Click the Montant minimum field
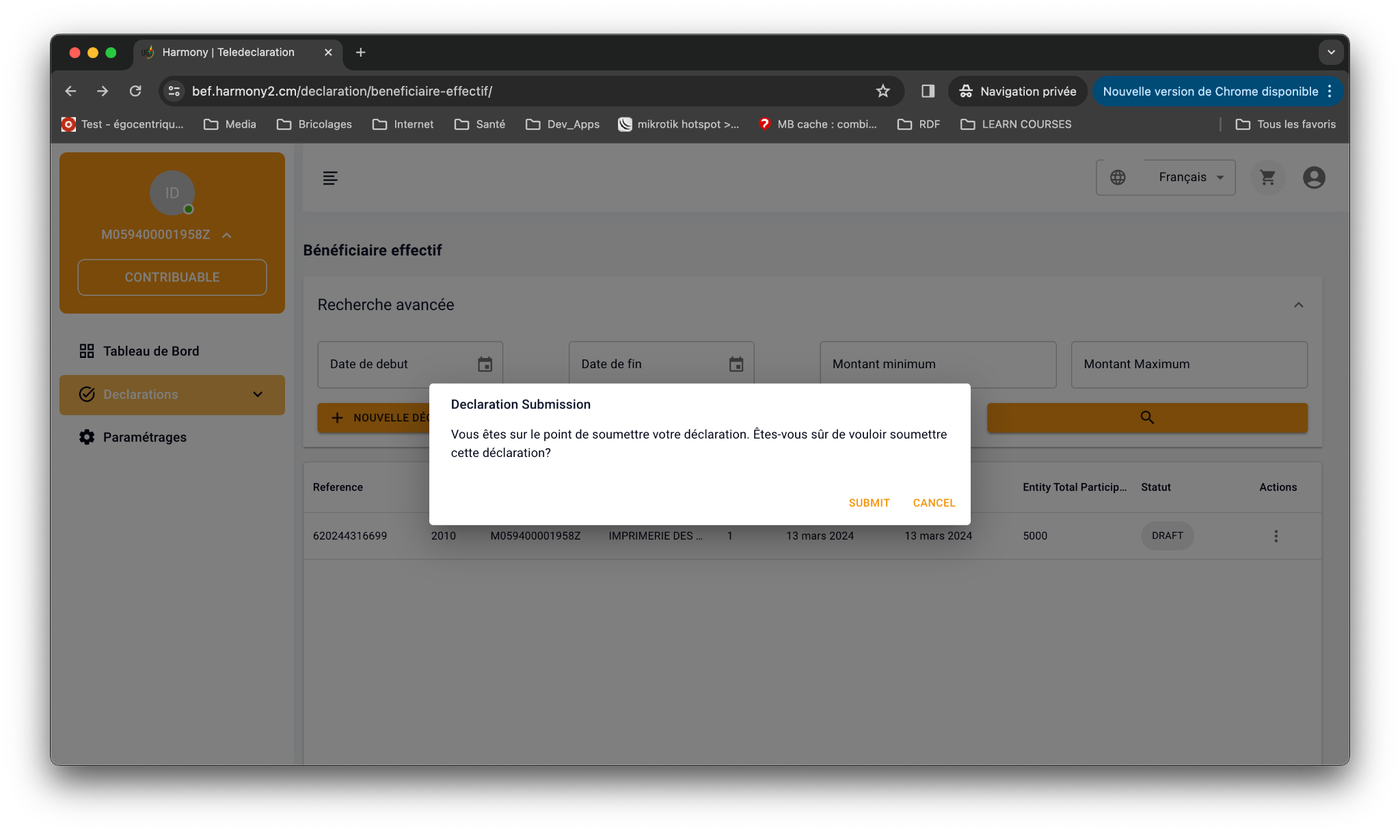 [x=938, y=364]
